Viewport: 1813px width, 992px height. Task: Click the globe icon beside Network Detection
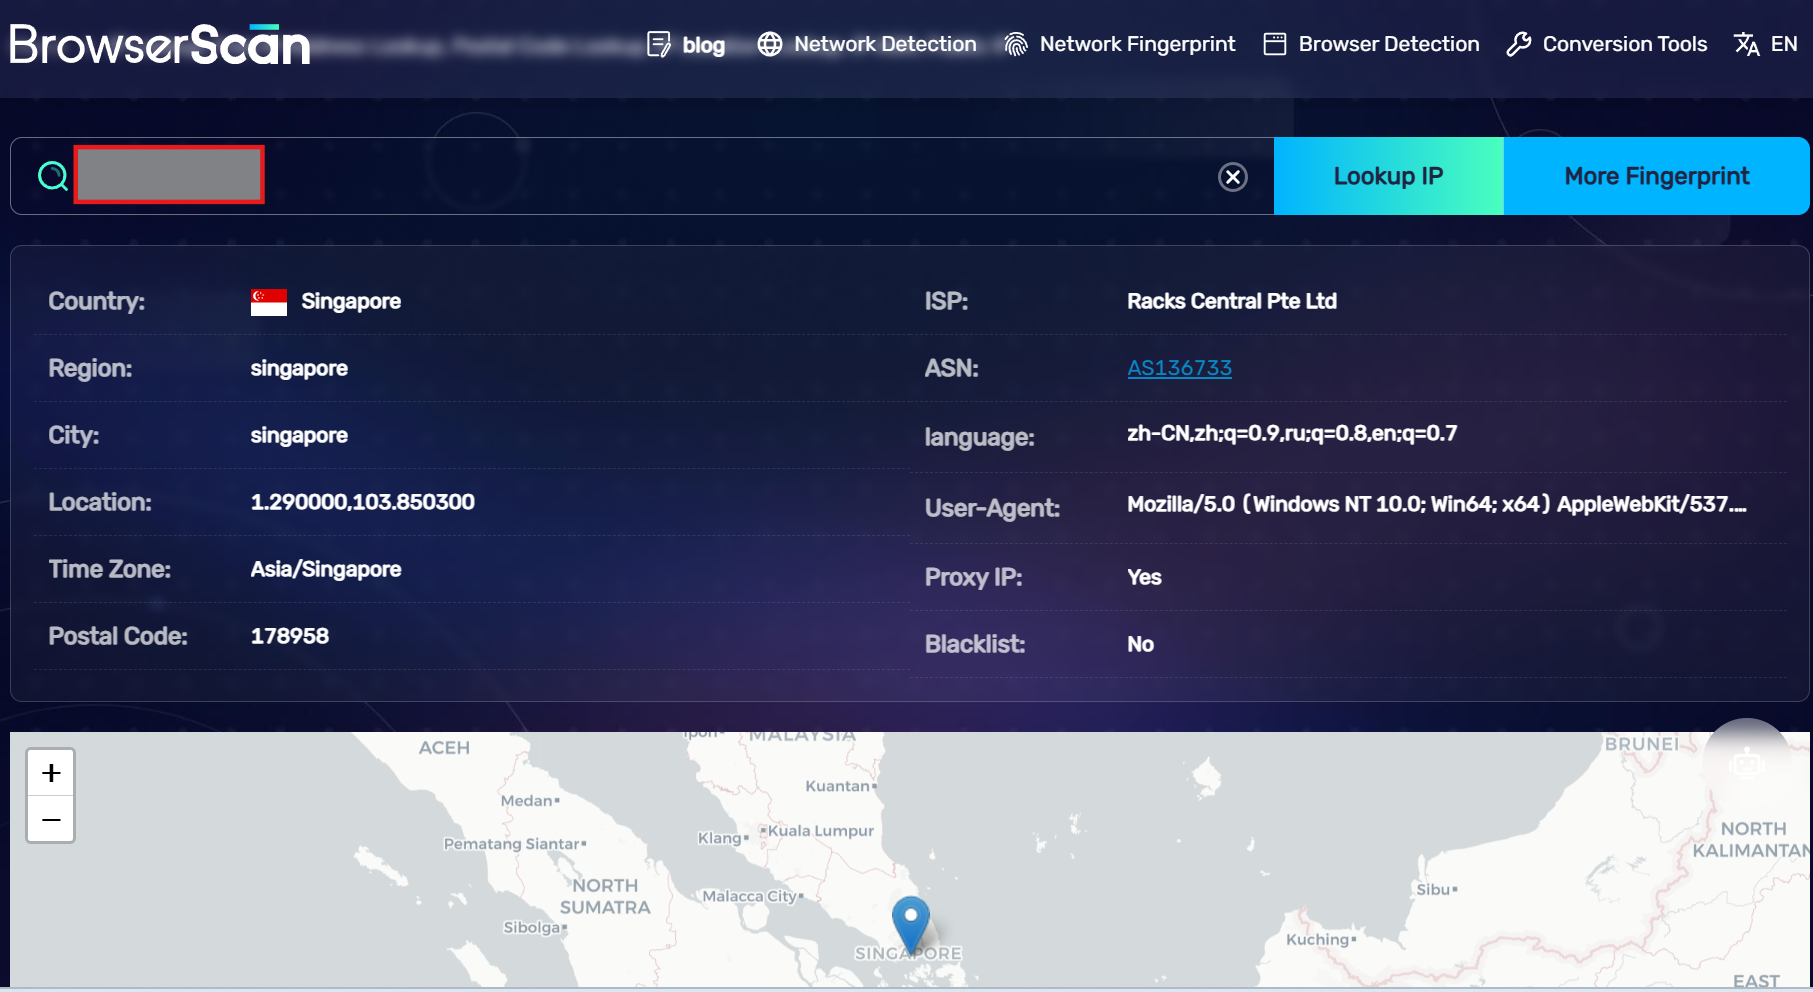point(770,44)
